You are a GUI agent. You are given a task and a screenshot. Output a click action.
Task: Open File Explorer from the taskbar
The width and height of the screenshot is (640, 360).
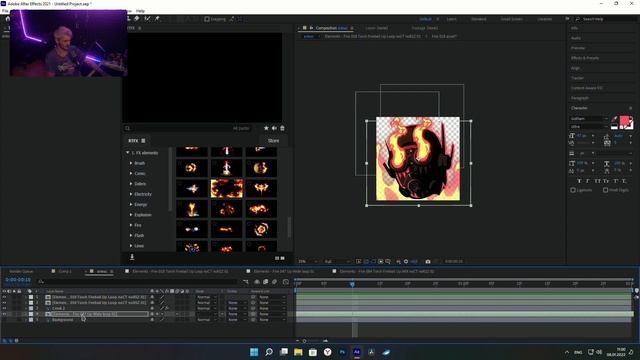(298, 352)
